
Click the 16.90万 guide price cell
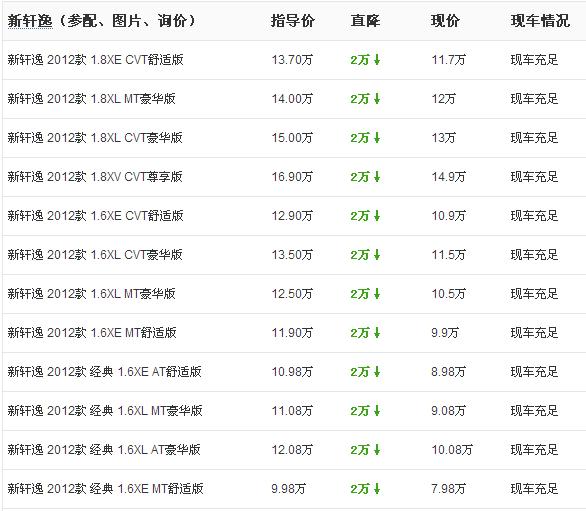pyautogui.click(x=292, y=177)
